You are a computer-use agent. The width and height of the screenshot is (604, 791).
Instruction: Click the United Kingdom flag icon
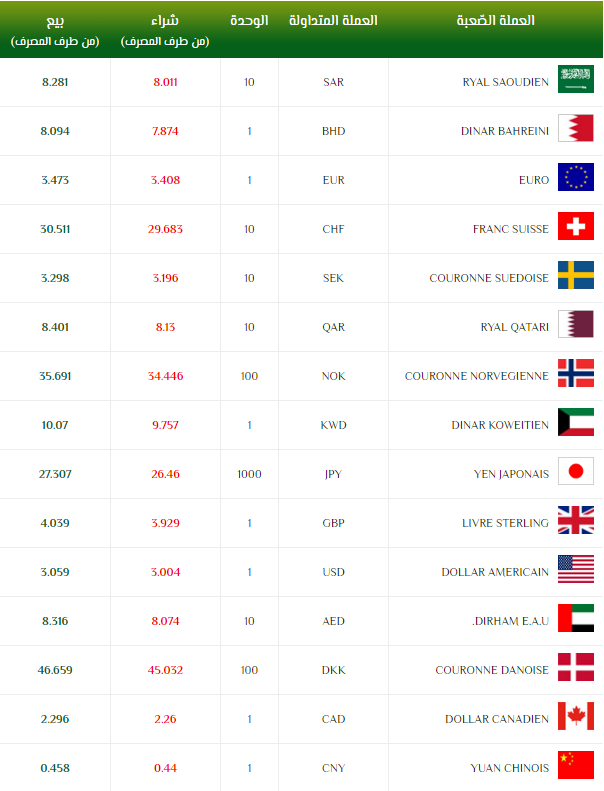(x=575, y=522)
